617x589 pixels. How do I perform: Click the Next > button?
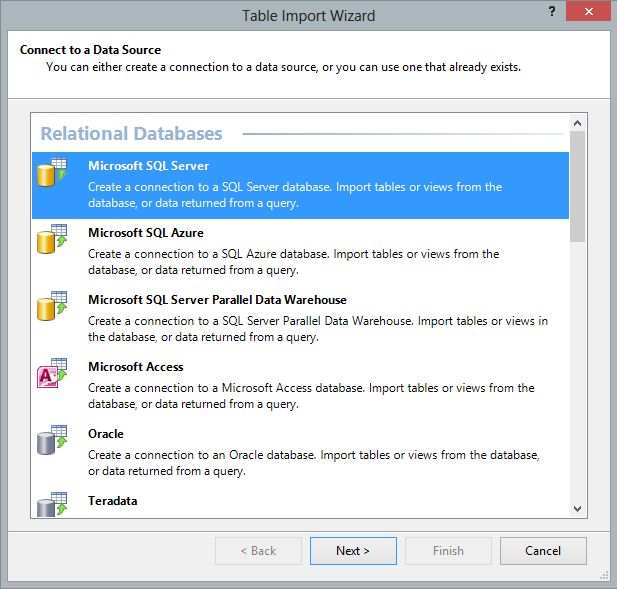pyautogui.click(x=353, y=551)
